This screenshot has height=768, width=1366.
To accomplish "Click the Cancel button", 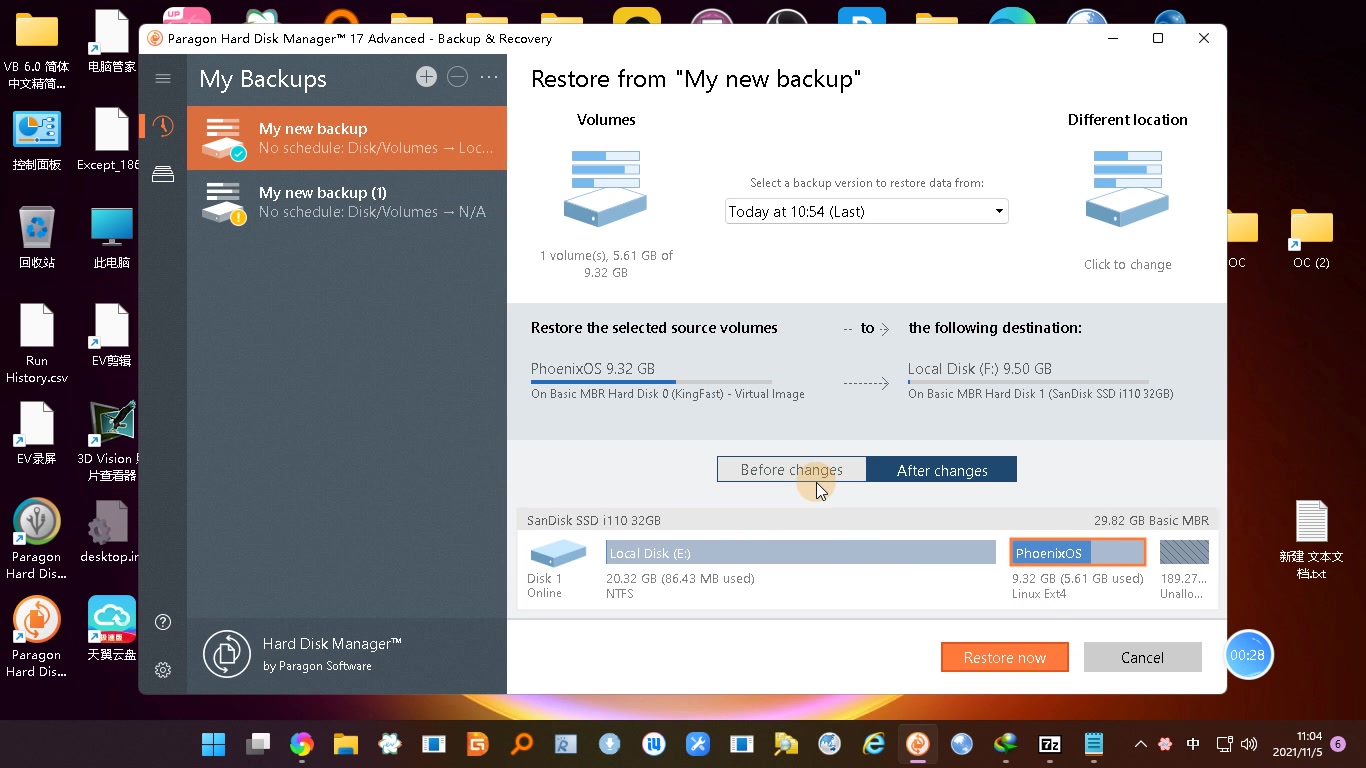I will [1142, 657].
